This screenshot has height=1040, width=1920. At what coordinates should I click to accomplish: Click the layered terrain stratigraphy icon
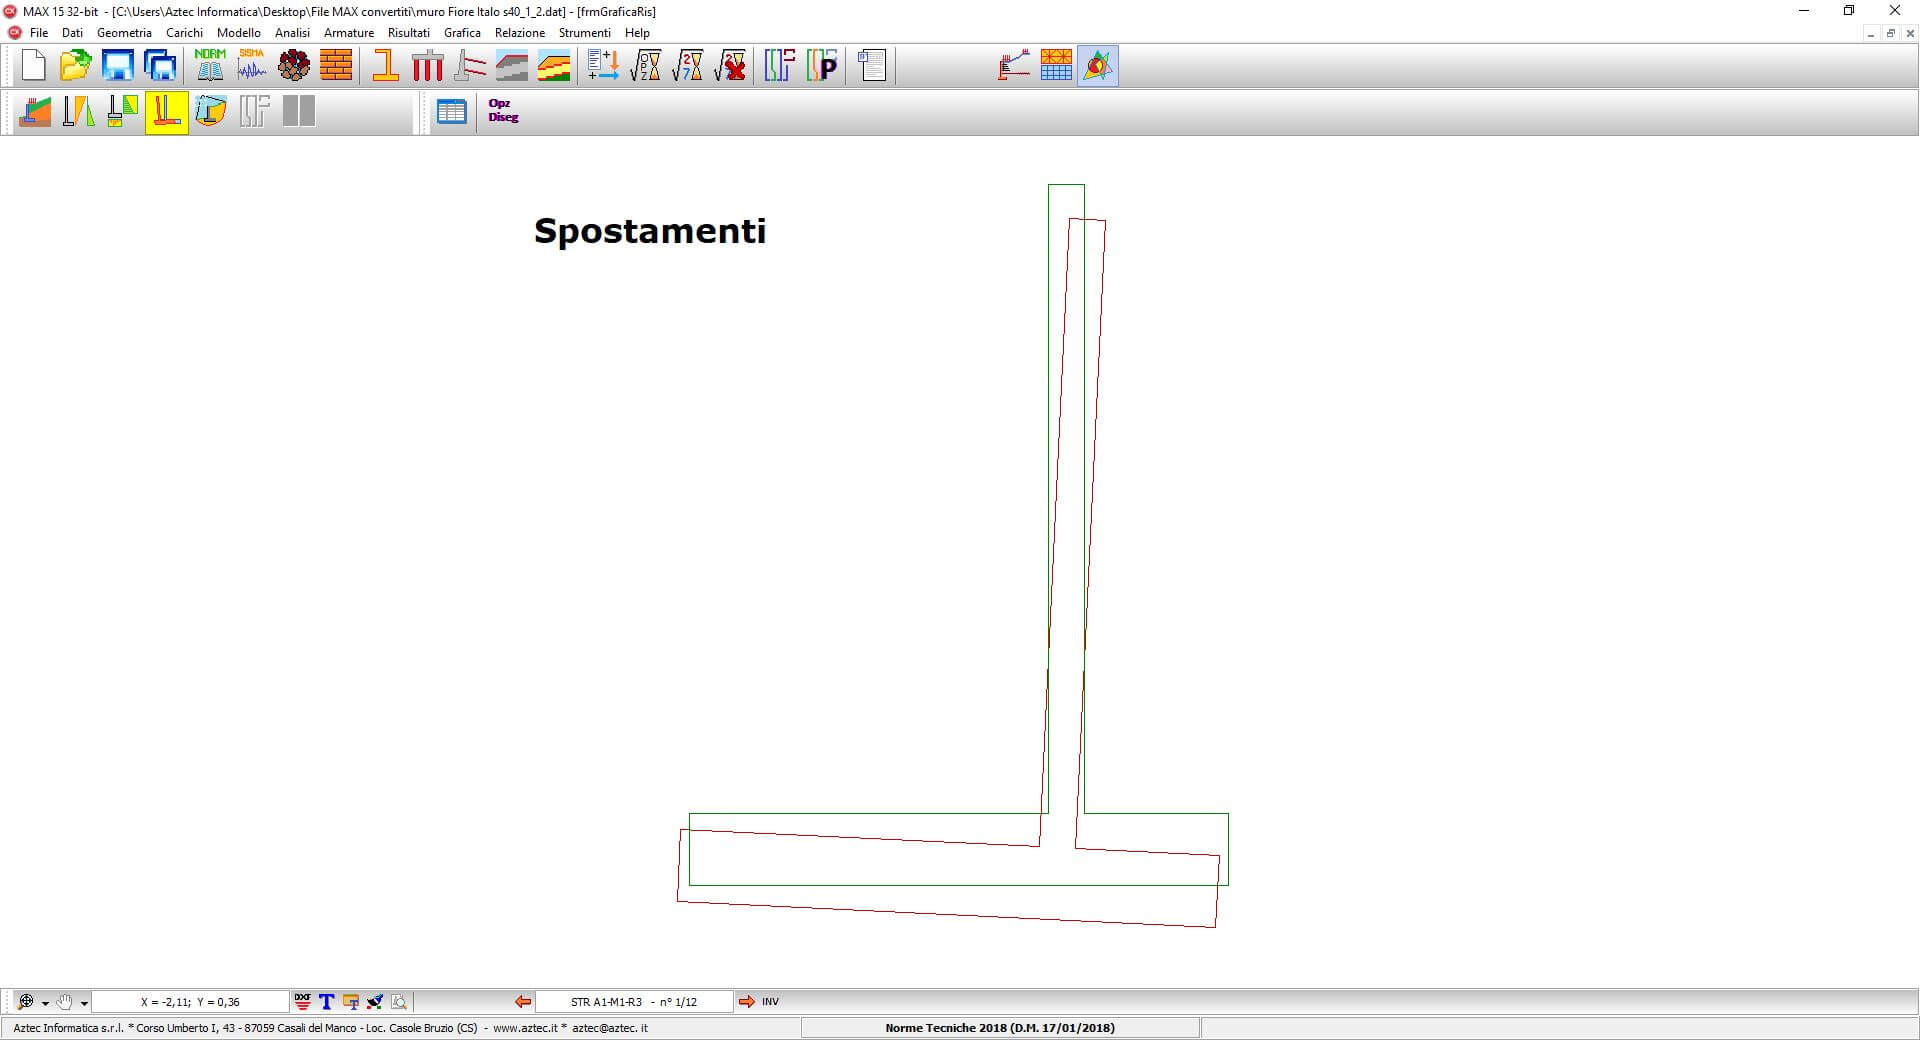(x=553, y=66)
